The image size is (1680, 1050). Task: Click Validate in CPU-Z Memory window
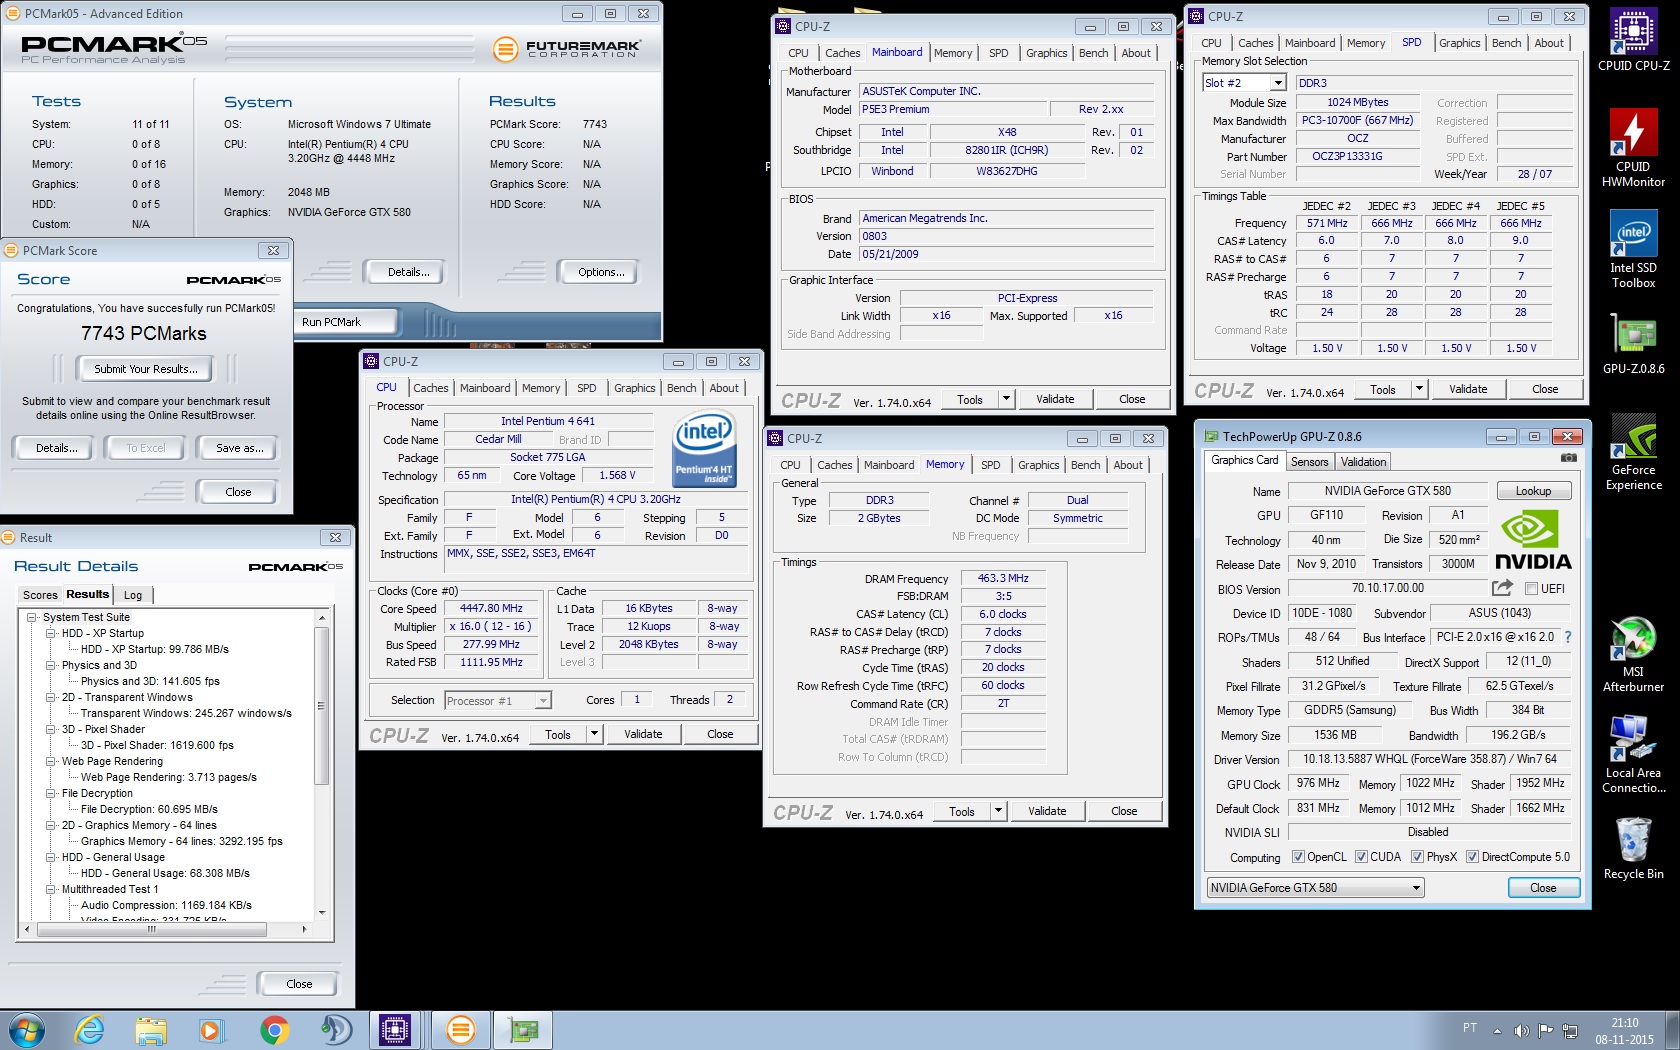pos(1046,811)
